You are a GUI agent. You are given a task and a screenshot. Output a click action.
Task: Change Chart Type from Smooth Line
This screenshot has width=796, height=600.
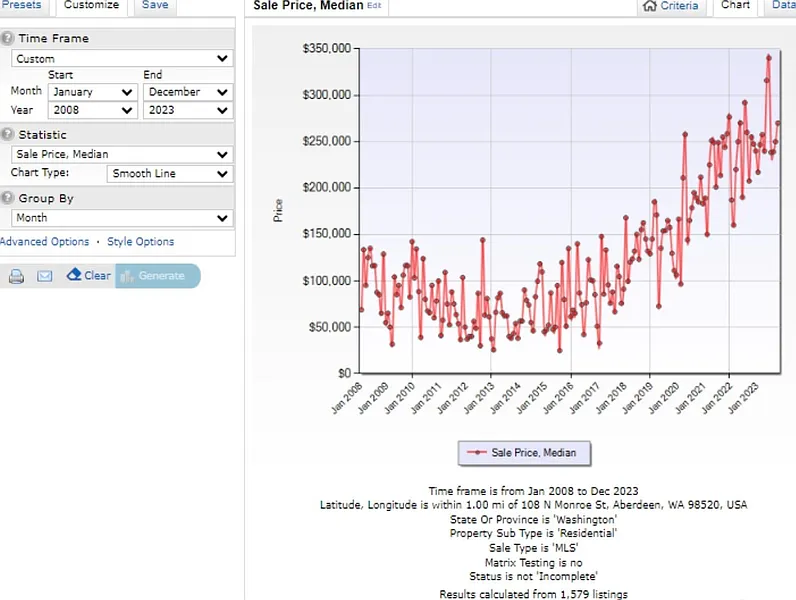[169, 174]
